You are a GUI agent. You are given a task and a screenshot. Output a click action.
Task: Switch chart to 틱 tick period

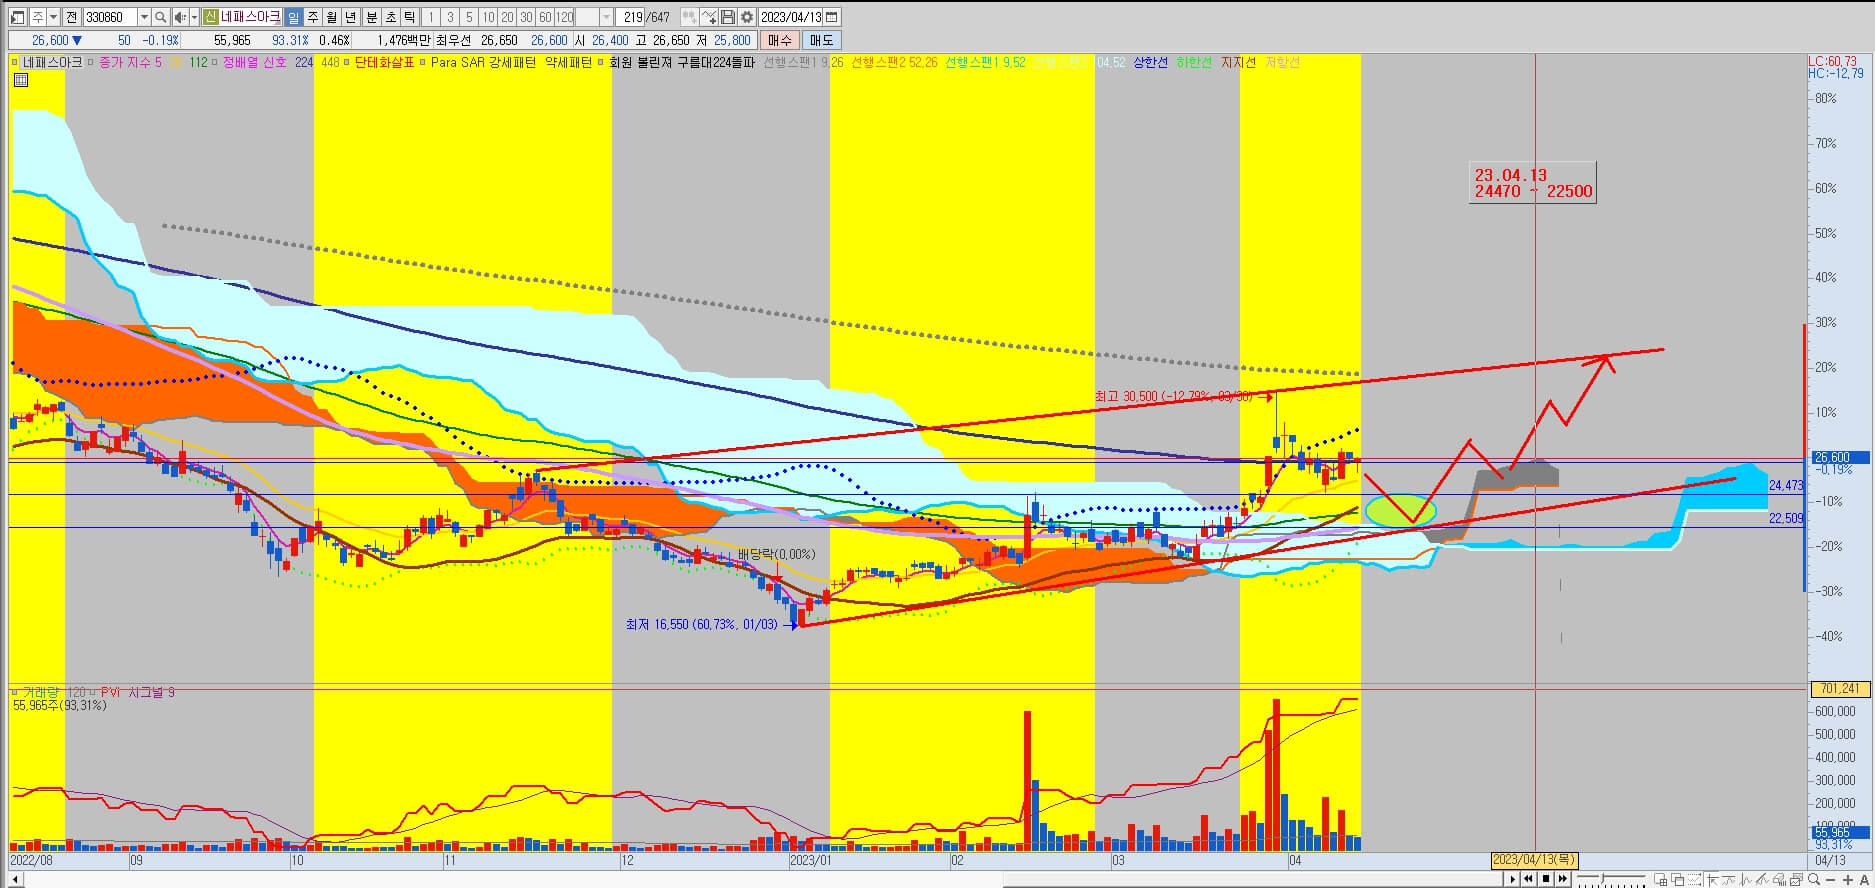coord(409,17)
